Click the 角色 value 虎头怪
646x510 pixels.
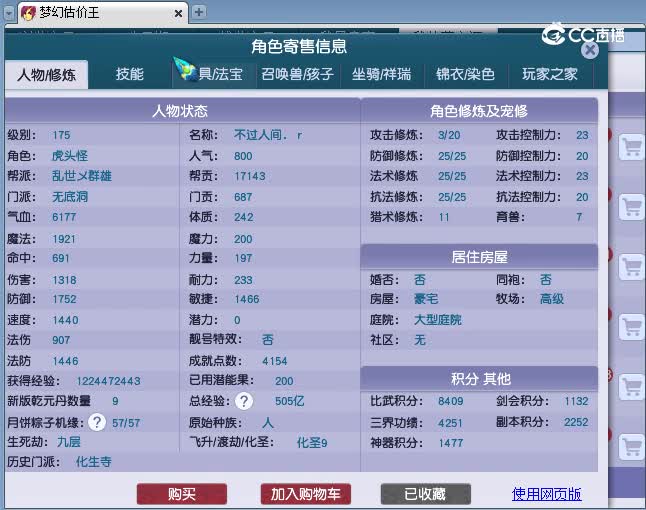(x=70, y=156)
